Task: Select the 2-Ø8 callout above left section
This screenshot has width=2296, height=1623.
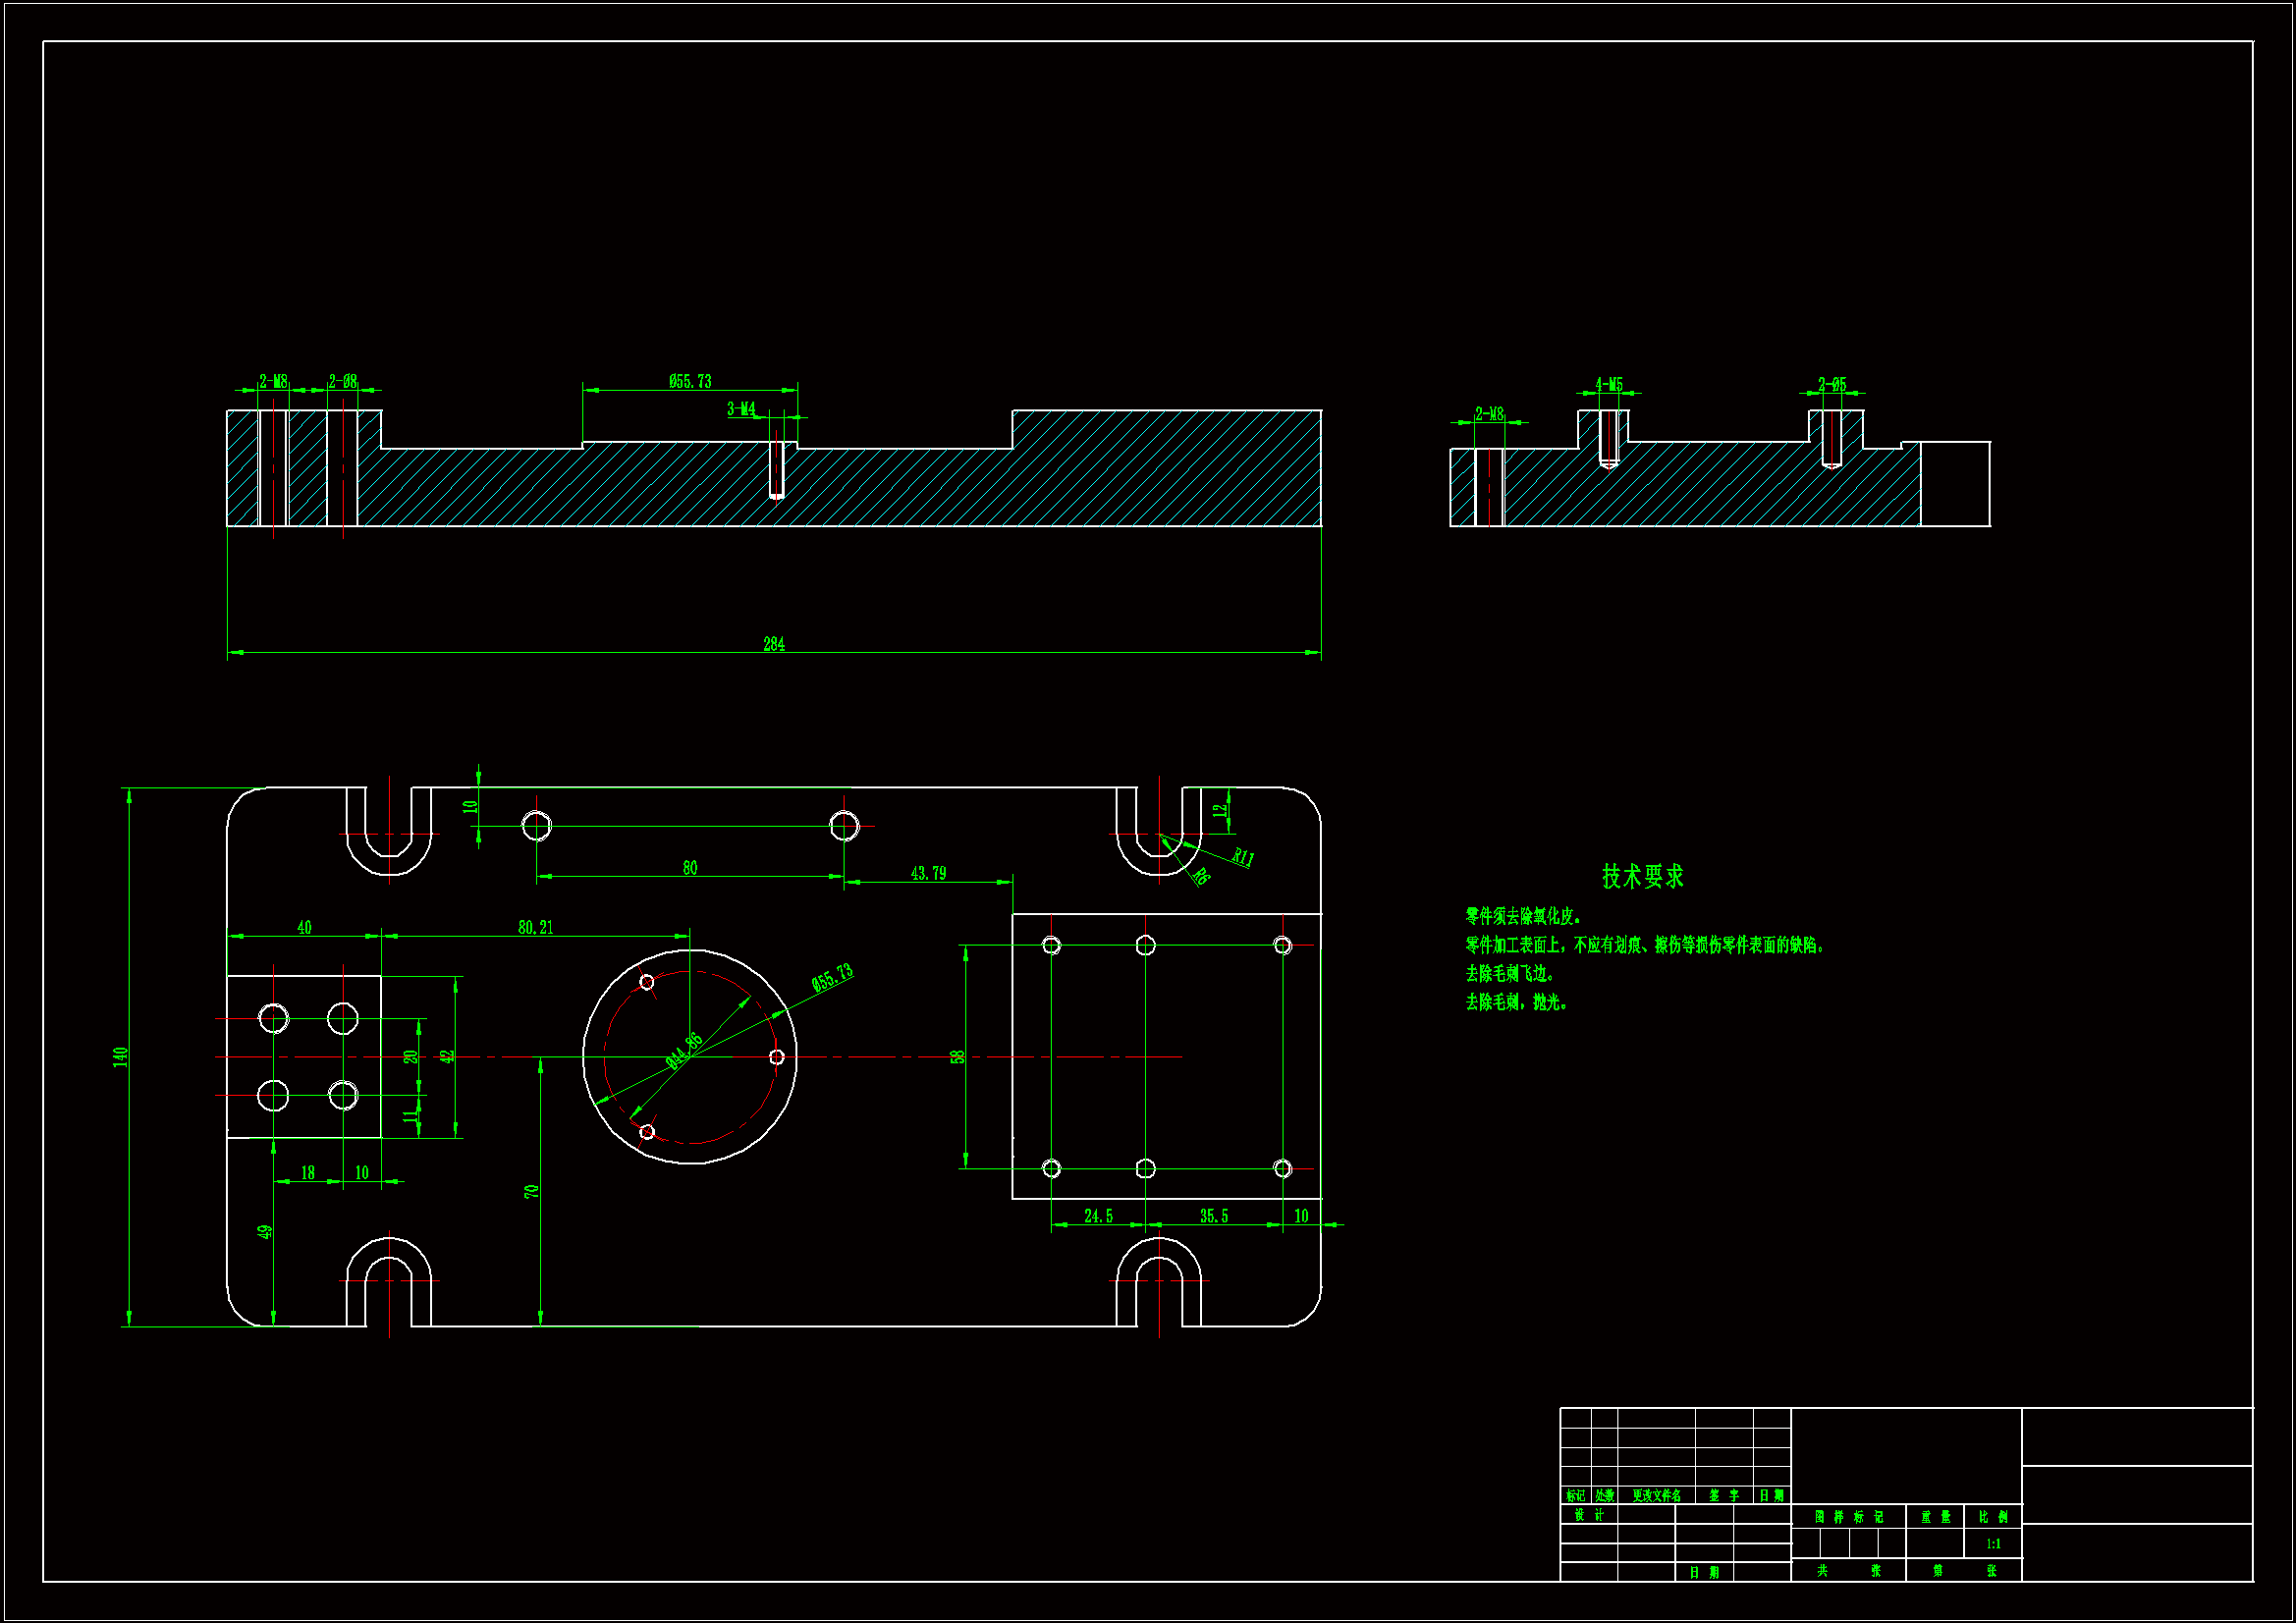Action: (343, 382)
